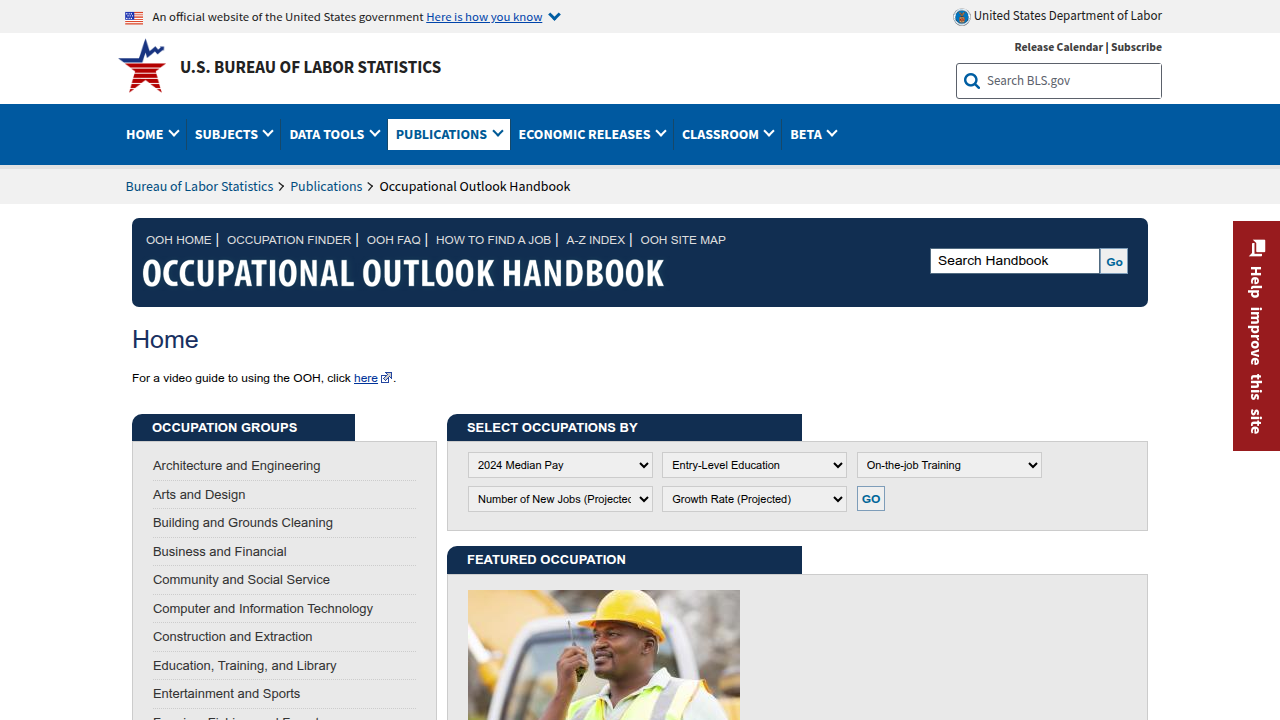Click the magnifying glass search icon
The width and height of the screenshot is (1280, 720).
tap(972, 81)
